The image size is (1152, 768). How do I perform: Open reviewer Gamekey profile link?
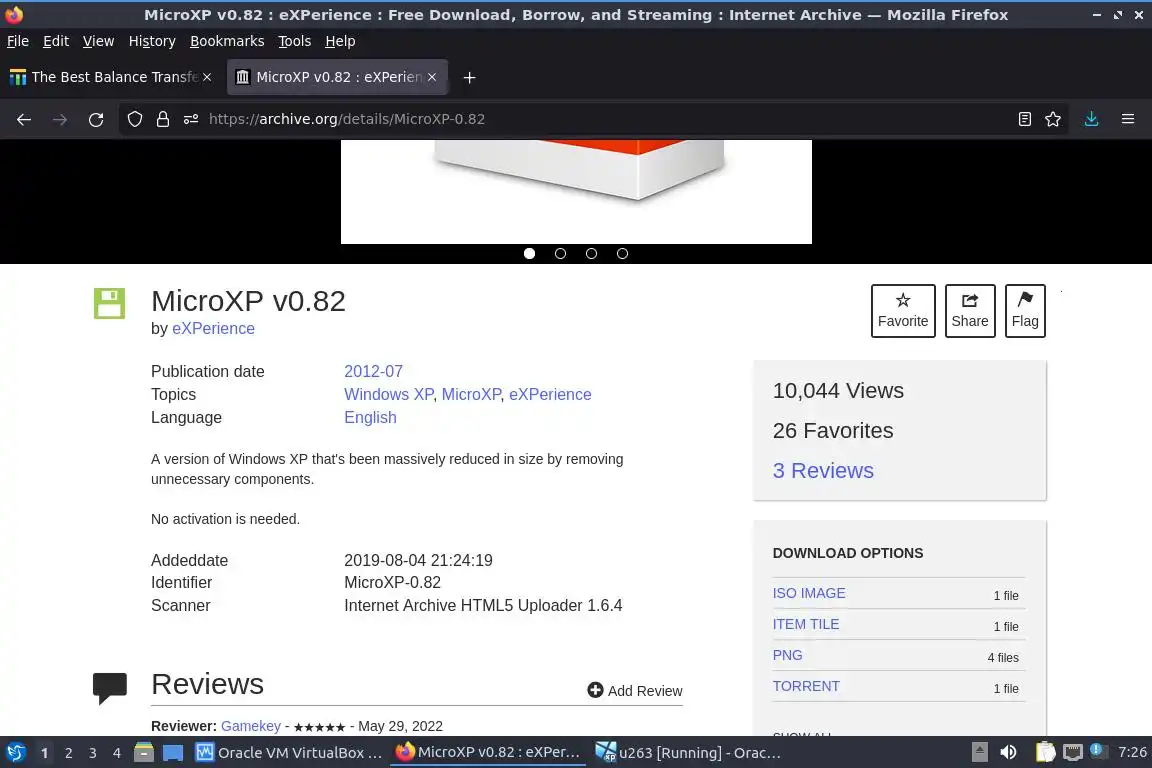click(251, 726)
